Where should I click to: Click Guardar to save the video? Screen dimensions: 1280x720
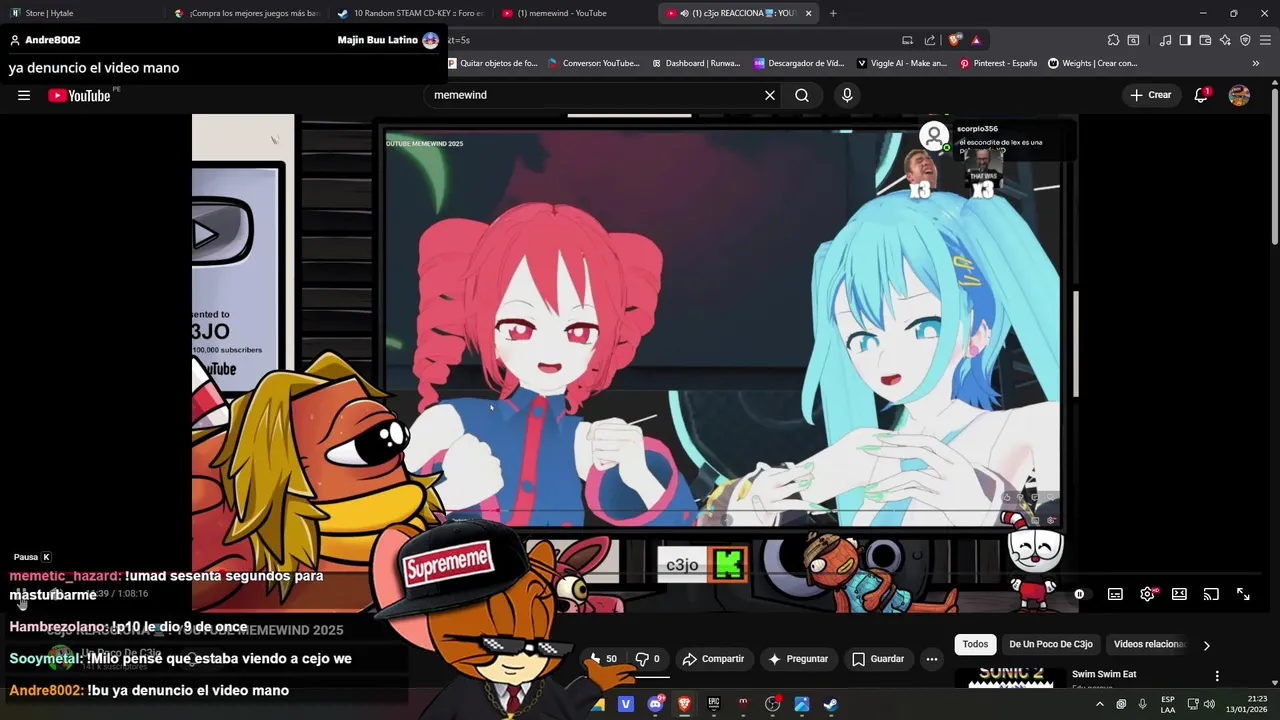[878, 659]
